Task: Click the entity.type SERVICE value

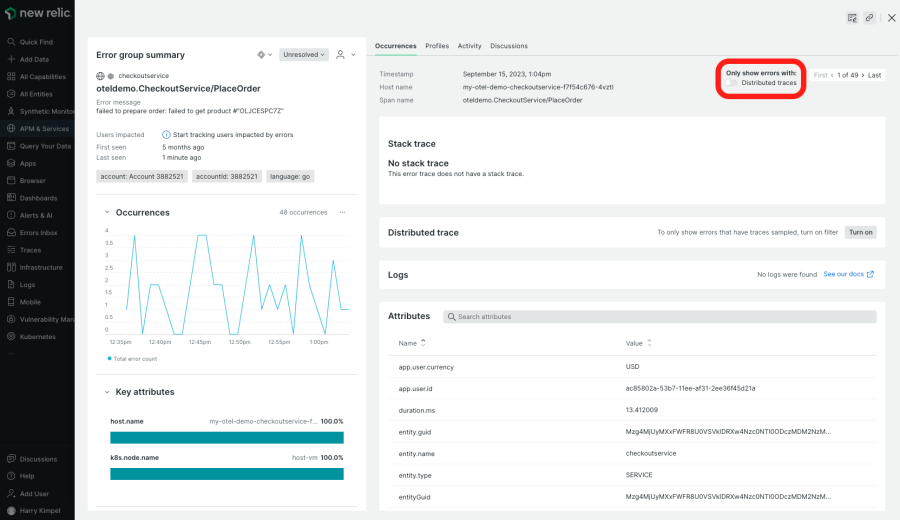Action: coord(639,475)
